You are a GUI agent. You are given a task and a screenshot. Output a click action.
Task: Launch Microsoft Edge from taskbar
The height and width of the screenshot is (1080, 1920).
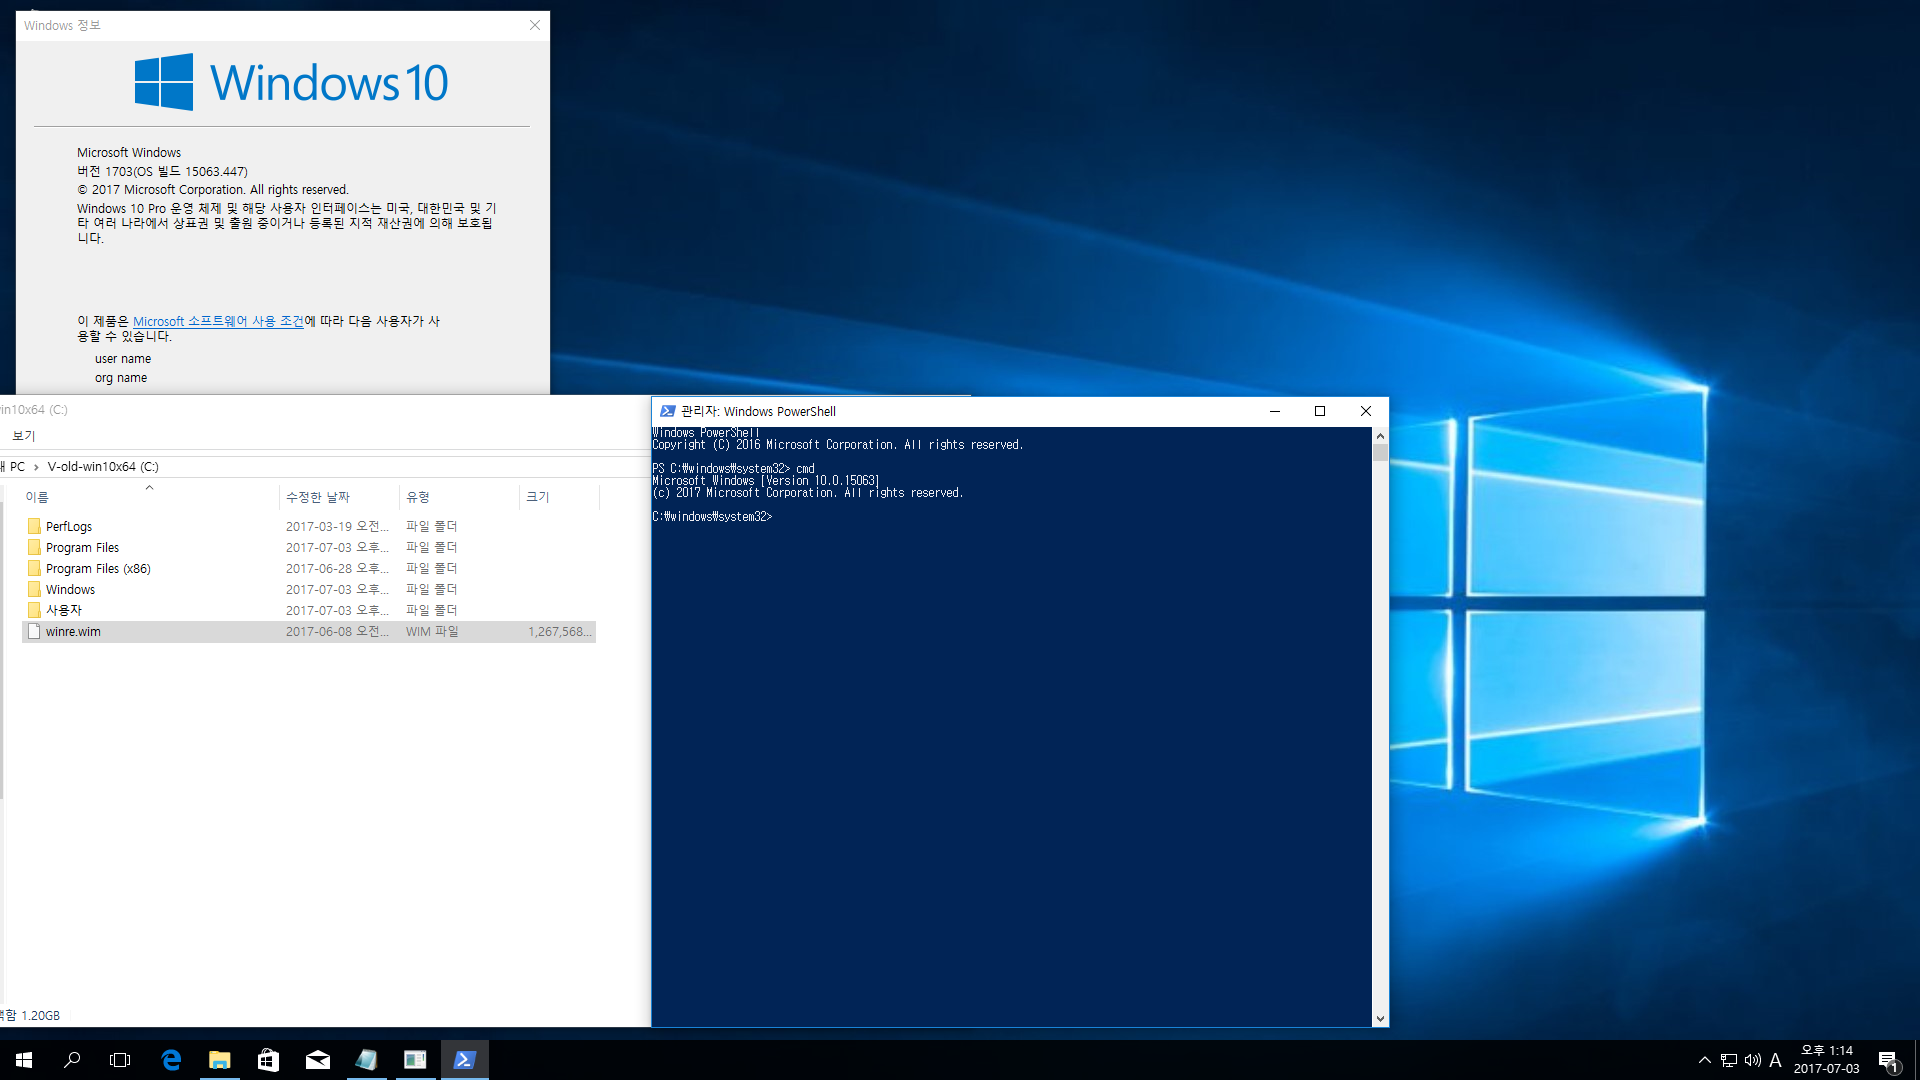(171, 1060)
